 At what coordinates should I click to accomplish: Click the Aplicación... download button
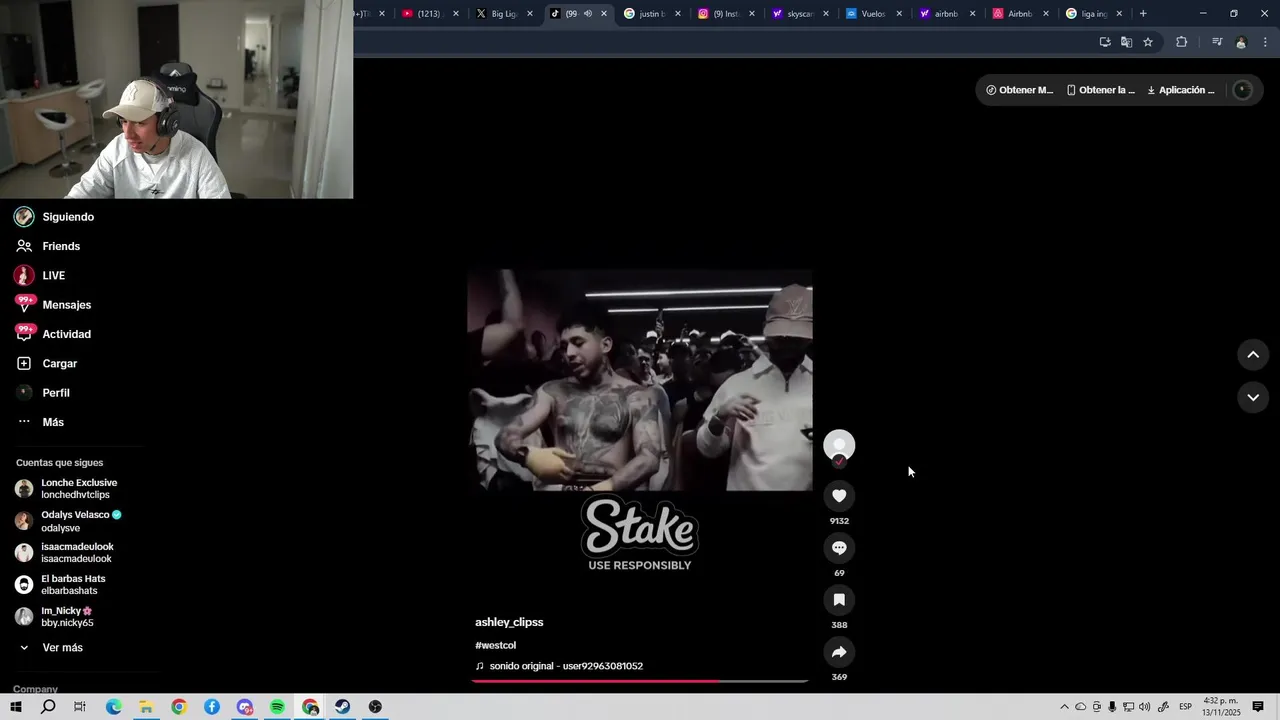[1181, 90]
